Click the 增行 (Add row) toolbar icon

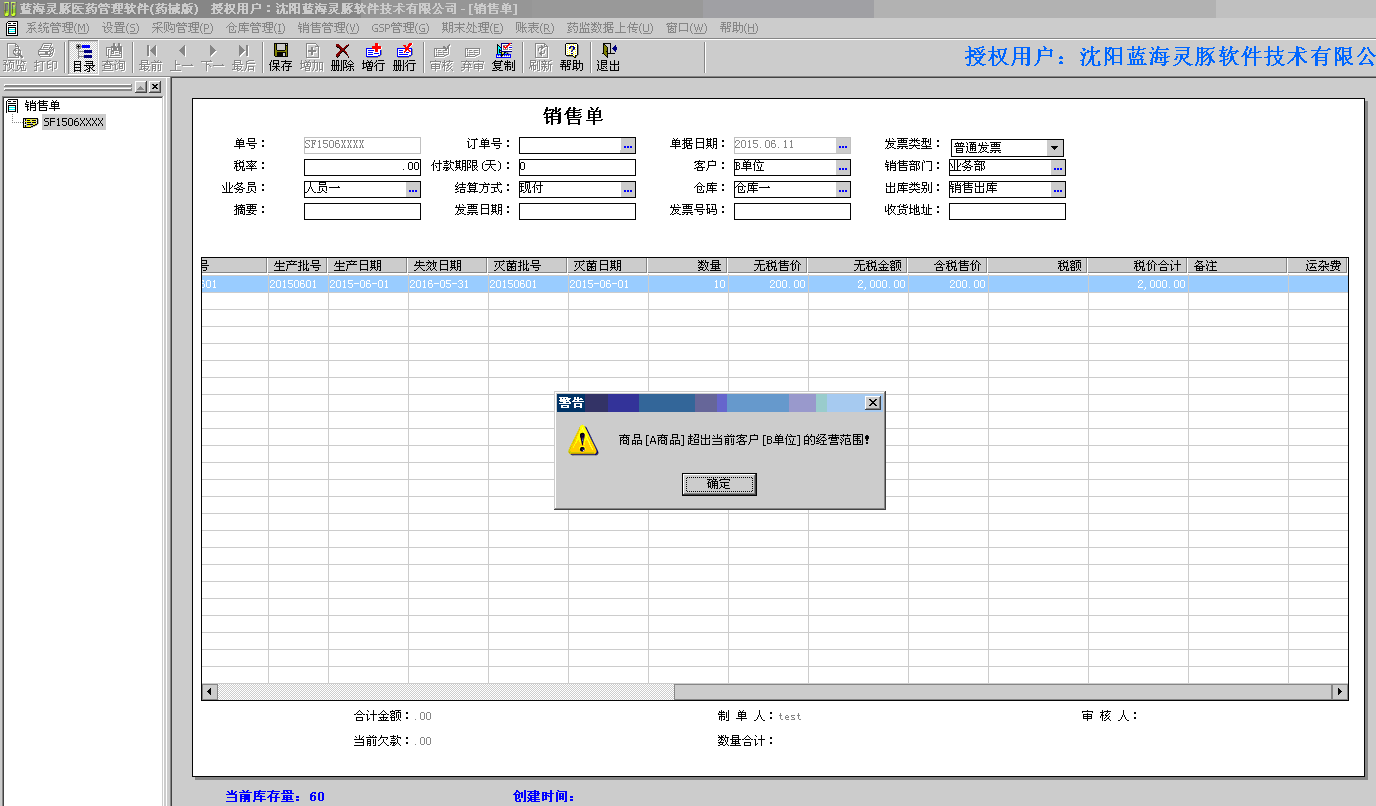pyautogui.click(x=373, y=57)
